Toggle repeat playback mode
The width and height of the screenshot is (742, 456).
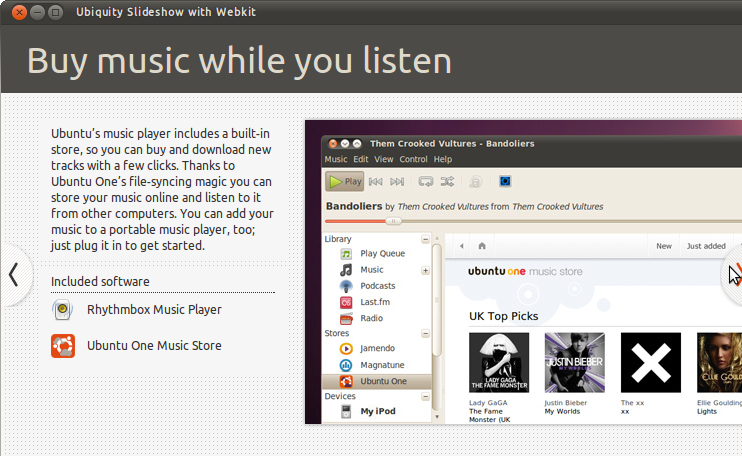426,182
